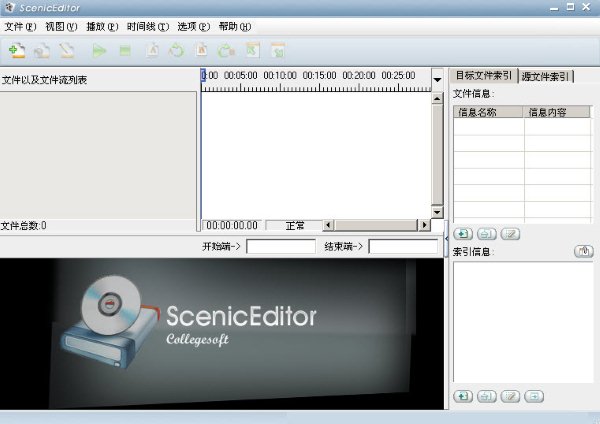Click the add file icon with green plus
Screen dimensions: 600x424
[17, 51]
